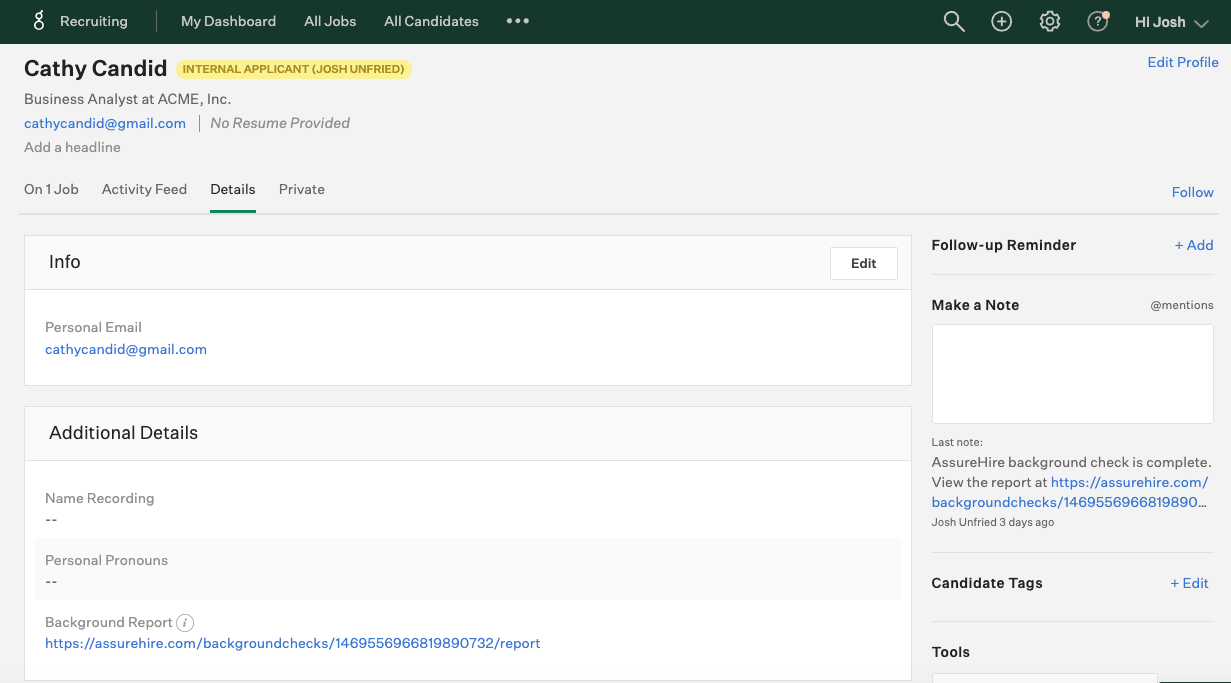Open the settings gear icon
Image resolution: width=1231 pixels, height=683 pixels.
click(1049, 22)
